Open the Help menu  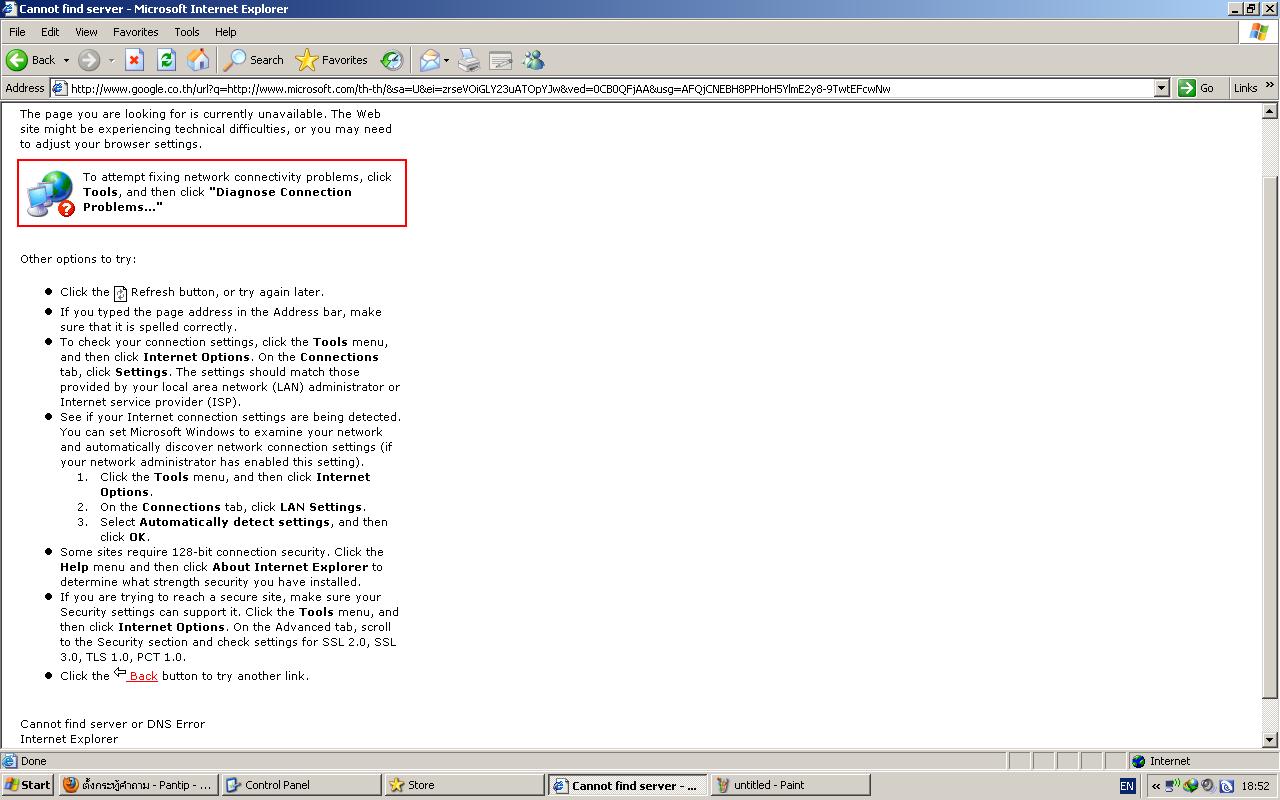tap(226, 32)
